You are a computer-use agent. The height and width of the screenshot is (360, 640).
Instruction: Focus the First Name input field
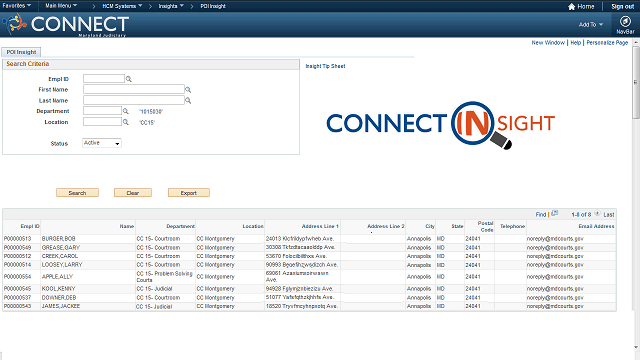(x=134, y=89)
